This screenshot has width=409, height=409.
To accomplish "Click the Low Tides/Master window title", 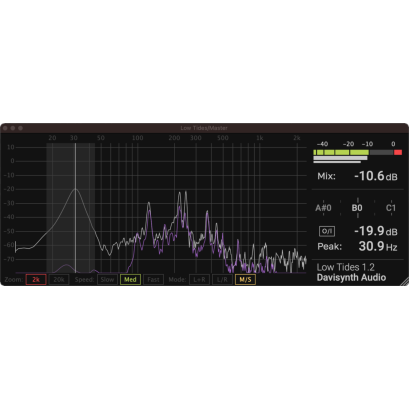I will tap(204, 128).
